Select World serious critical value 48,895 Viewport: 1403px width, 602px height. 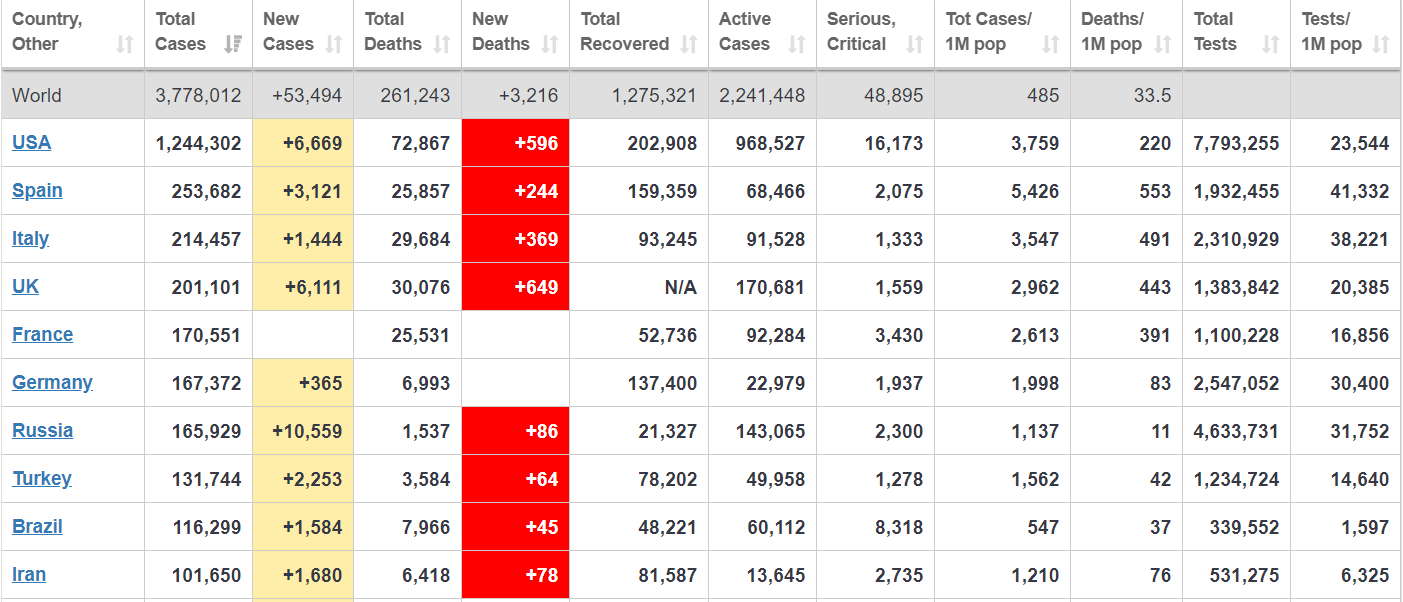click(894, 96)
